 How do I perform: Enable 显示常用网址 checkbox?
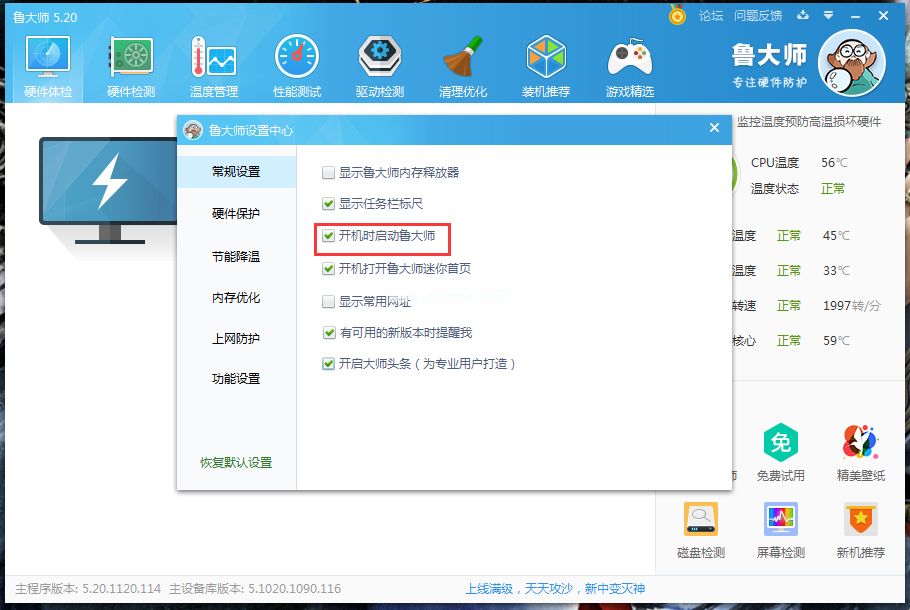tap(328, 300)
